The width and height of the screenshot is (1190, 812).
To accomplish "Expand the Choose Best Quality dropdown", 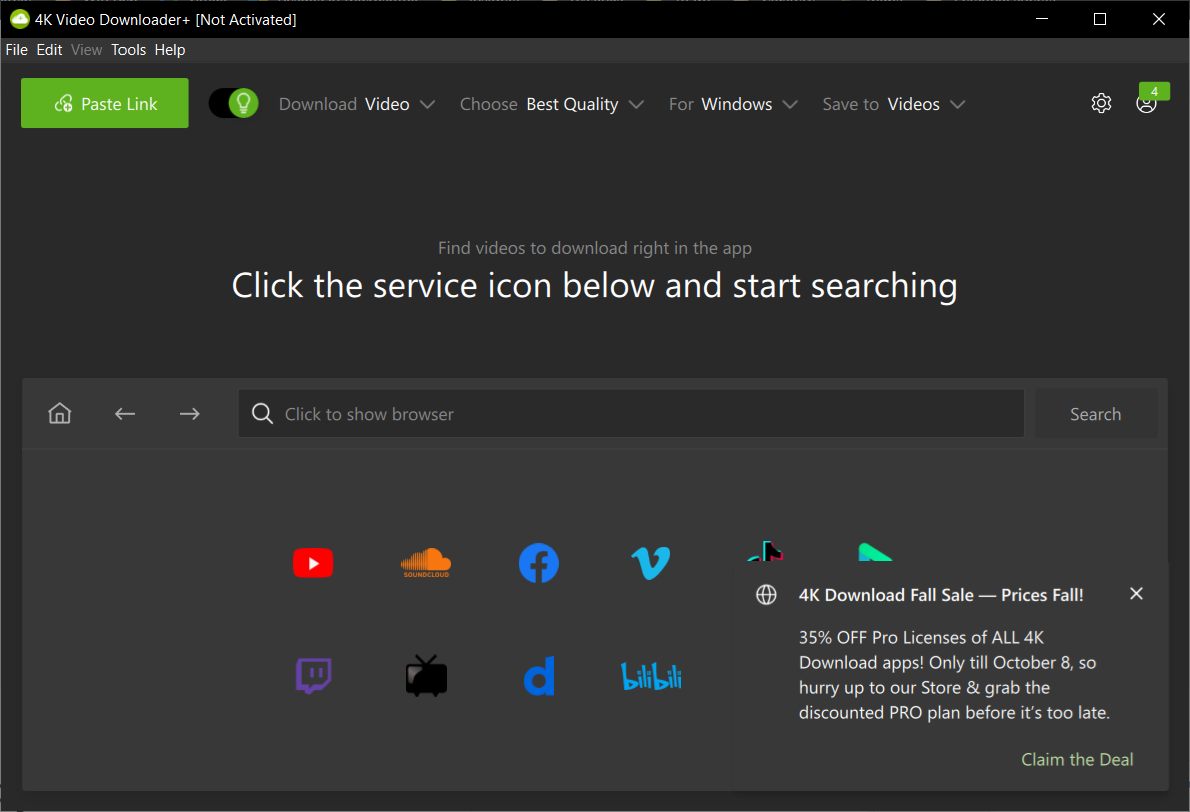I will (x=552, y=104).
